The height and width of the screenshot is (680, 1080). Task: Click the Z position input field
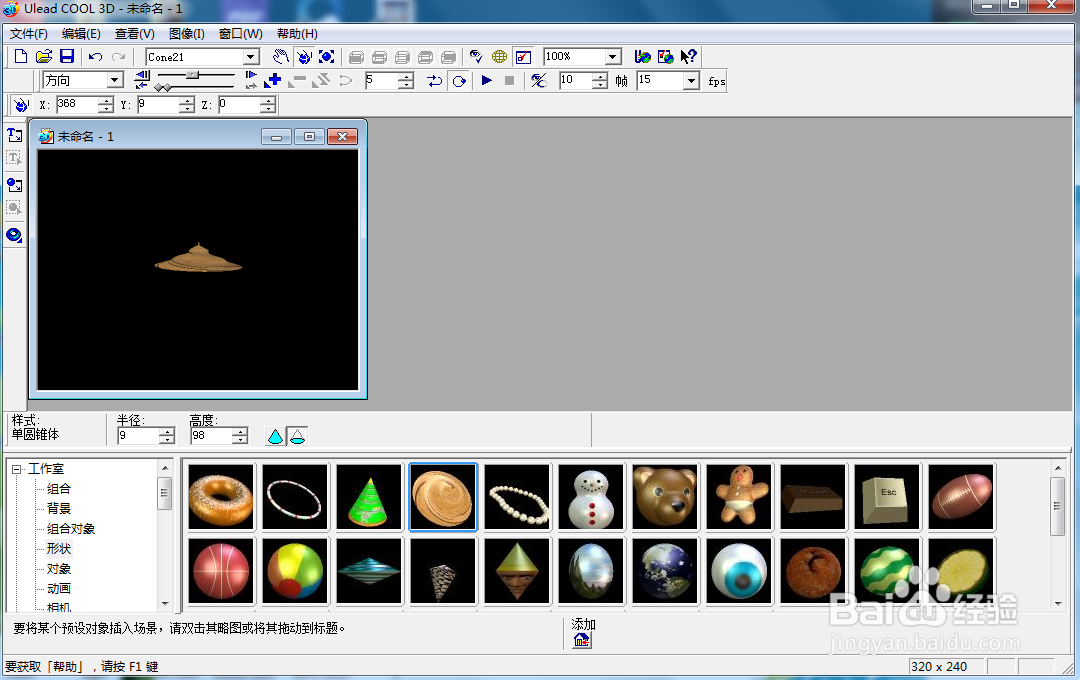tap(239, 104)
